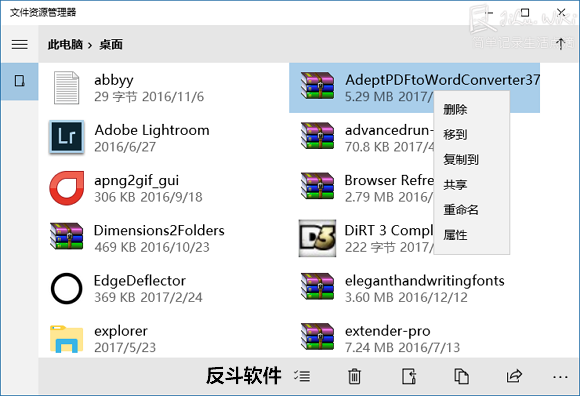Open the more options ellipsis
This screenshot has width=580, height=396.
[x=560, y=377]
